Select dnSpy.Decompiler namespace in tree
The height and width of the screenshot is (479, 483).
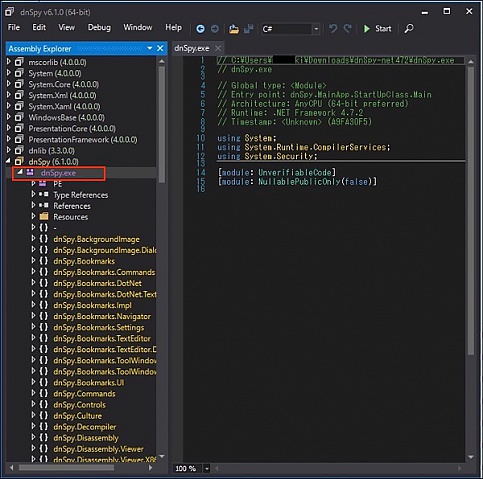(85, 427)
